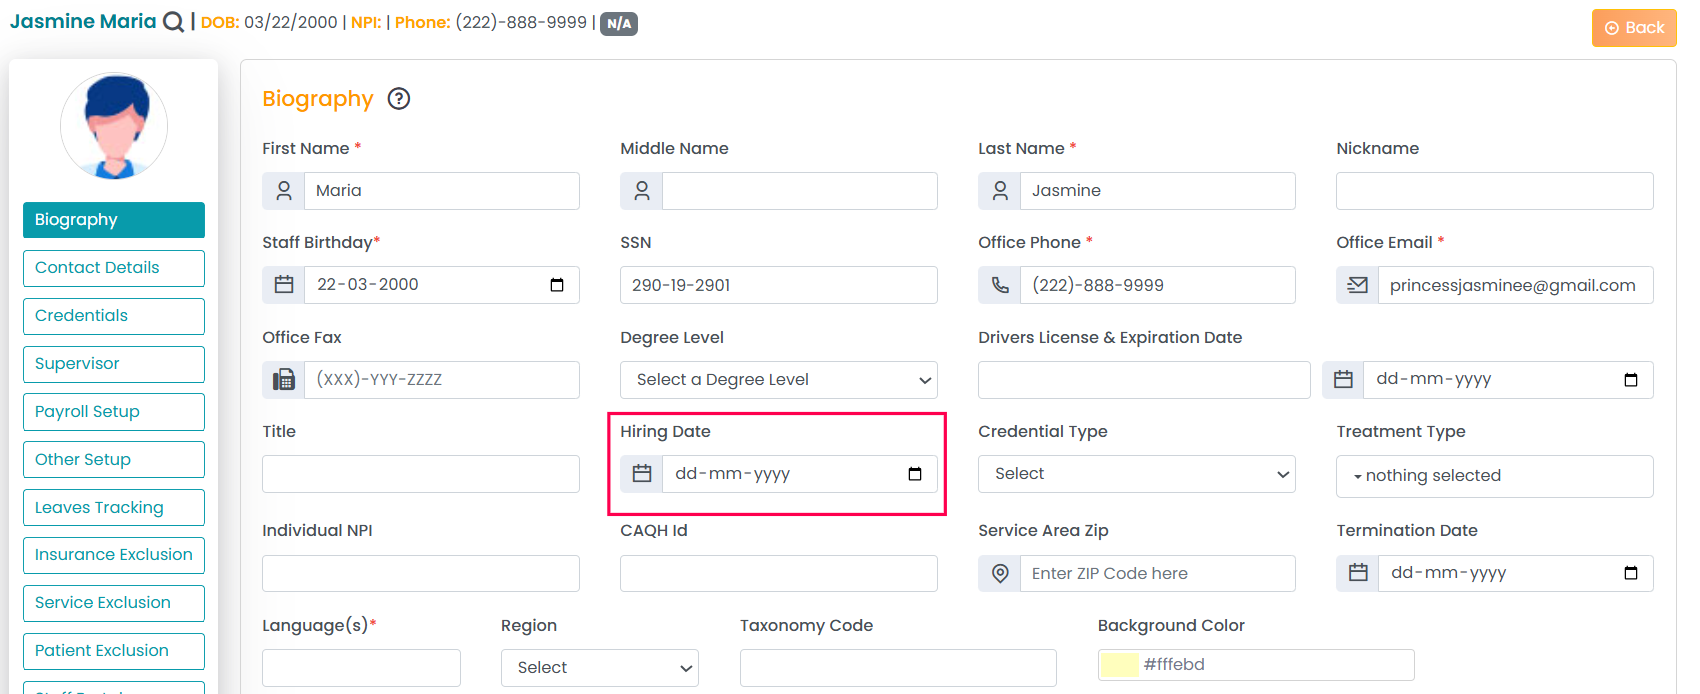Click the calendar icon for Termination Date
1700x694 pixels.
(x=1358, y=573)
